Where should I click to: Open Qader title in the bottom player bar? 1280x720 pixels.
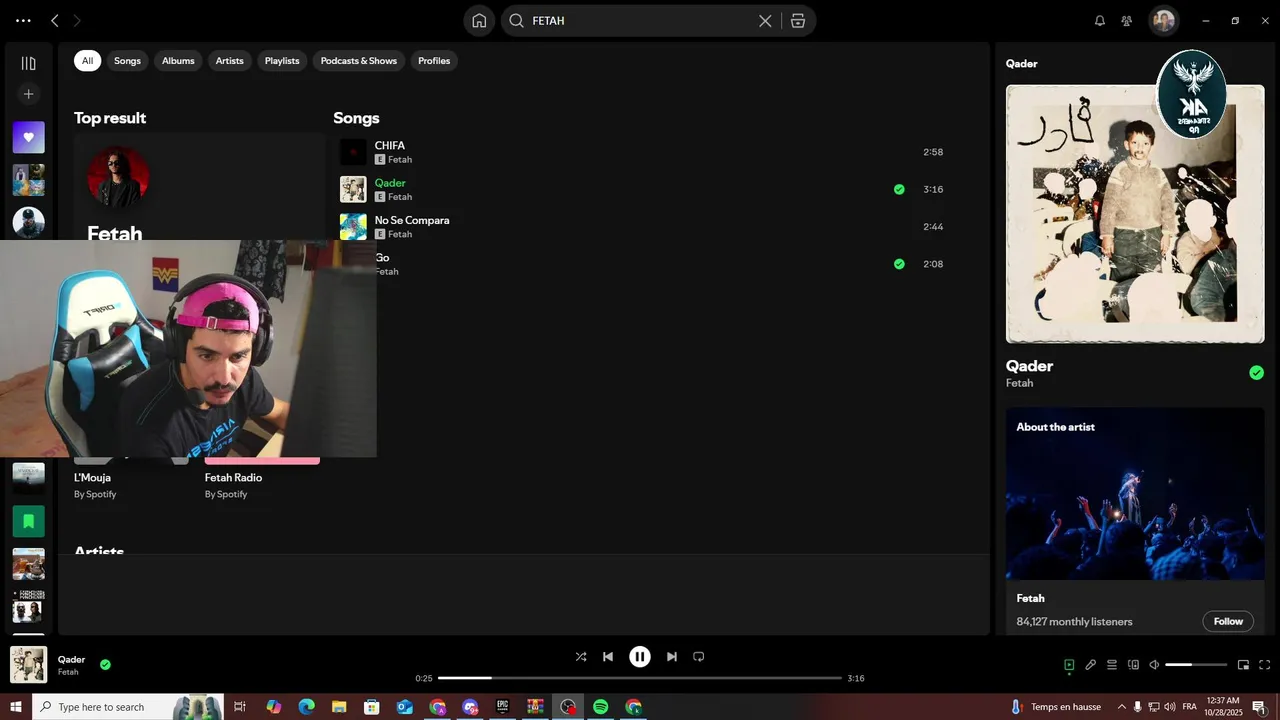point(71,660)
